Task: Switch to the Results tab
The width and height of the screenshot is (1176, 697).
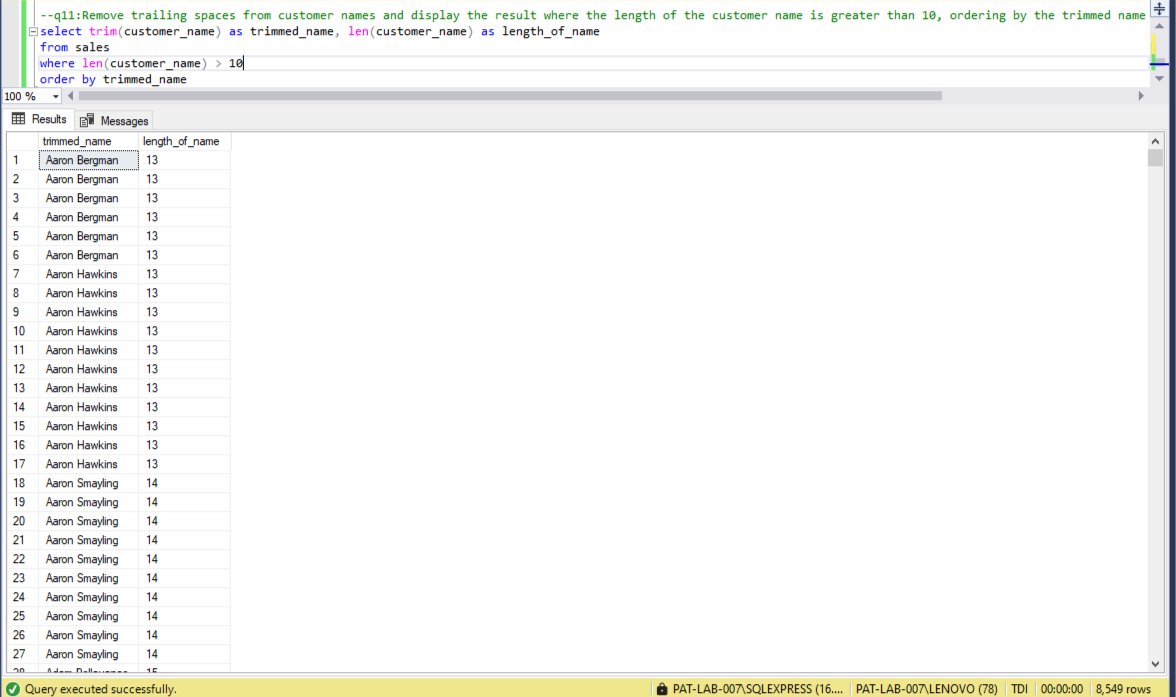Action: 39,119
